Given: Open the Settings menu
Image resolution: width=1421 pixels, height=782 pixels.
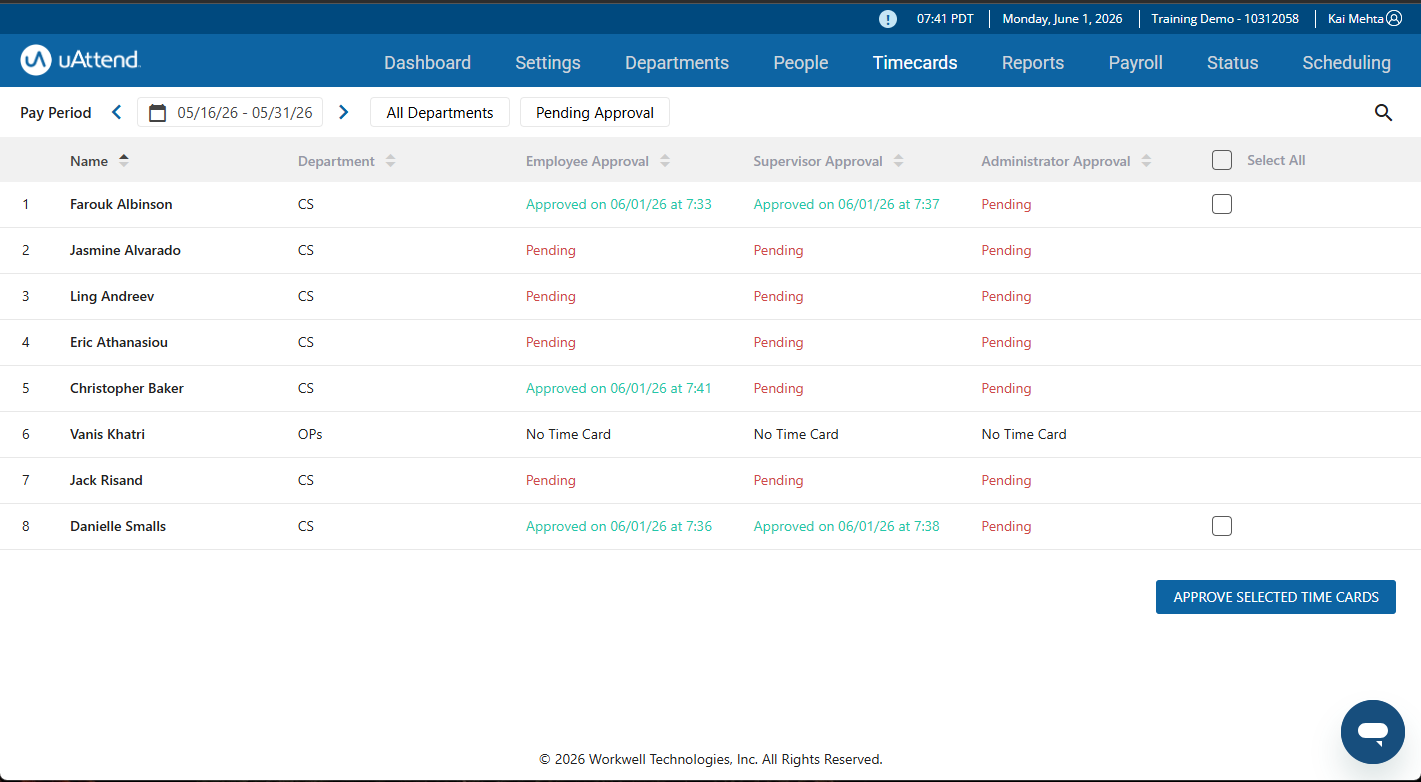Looking at the screenshot, I should [548, 63].
